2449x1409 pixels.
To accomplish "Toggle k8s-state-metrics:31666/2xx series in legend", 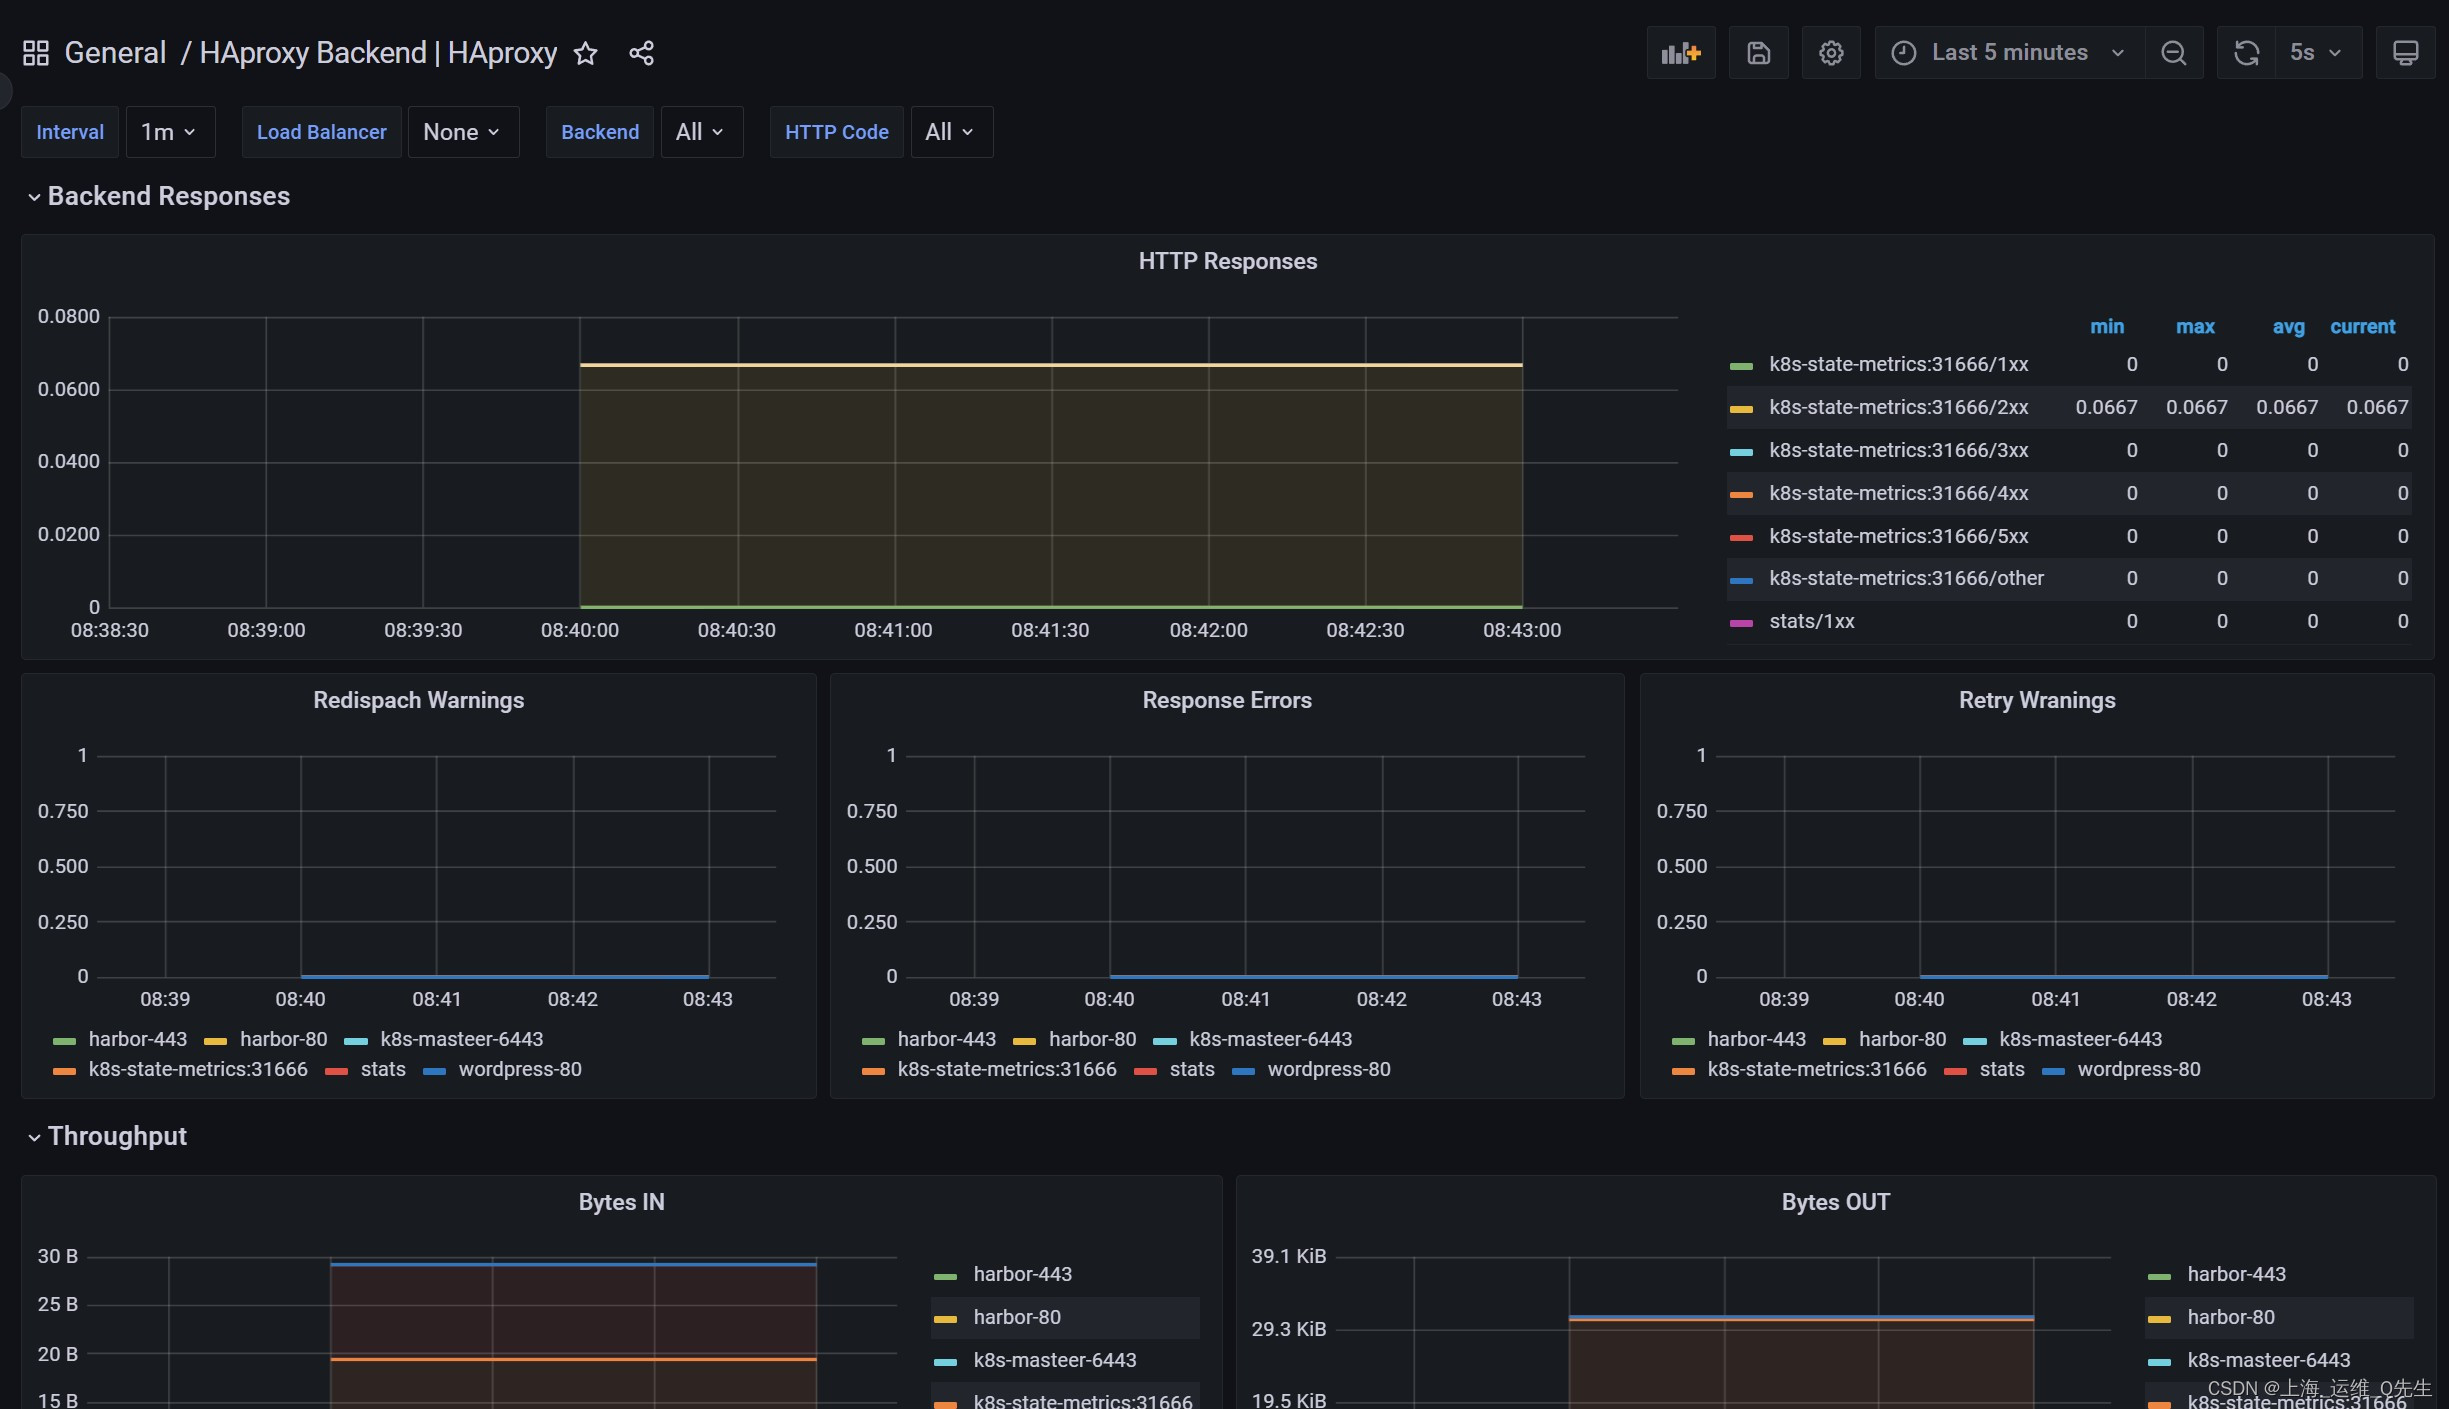I will pyautogui.click(x=1898, y=407).
